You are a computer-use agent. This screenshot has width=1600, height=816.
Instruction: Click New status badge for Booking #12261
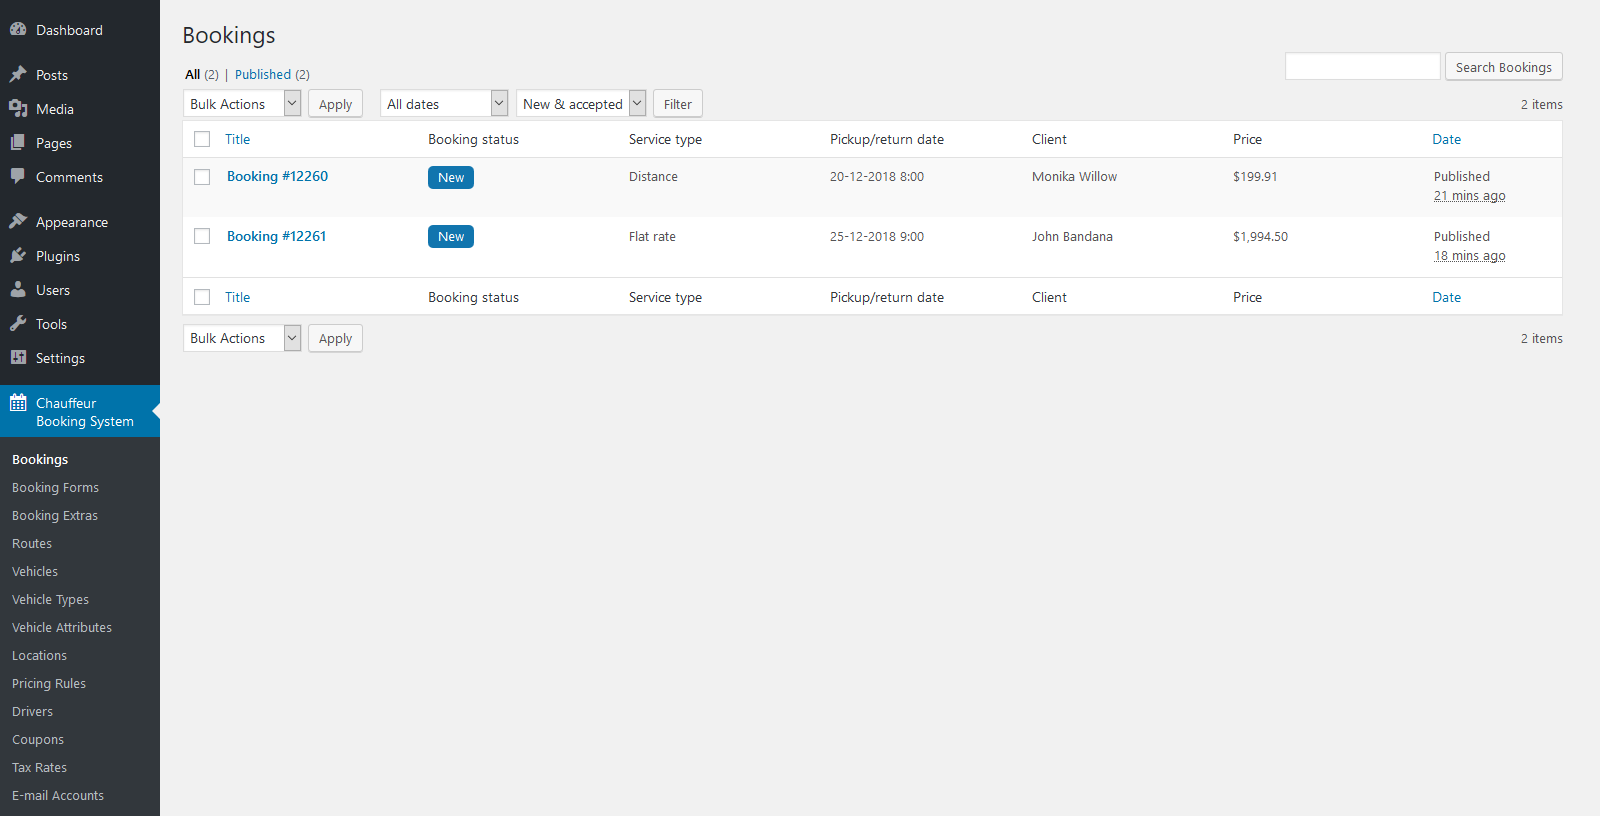451,236
